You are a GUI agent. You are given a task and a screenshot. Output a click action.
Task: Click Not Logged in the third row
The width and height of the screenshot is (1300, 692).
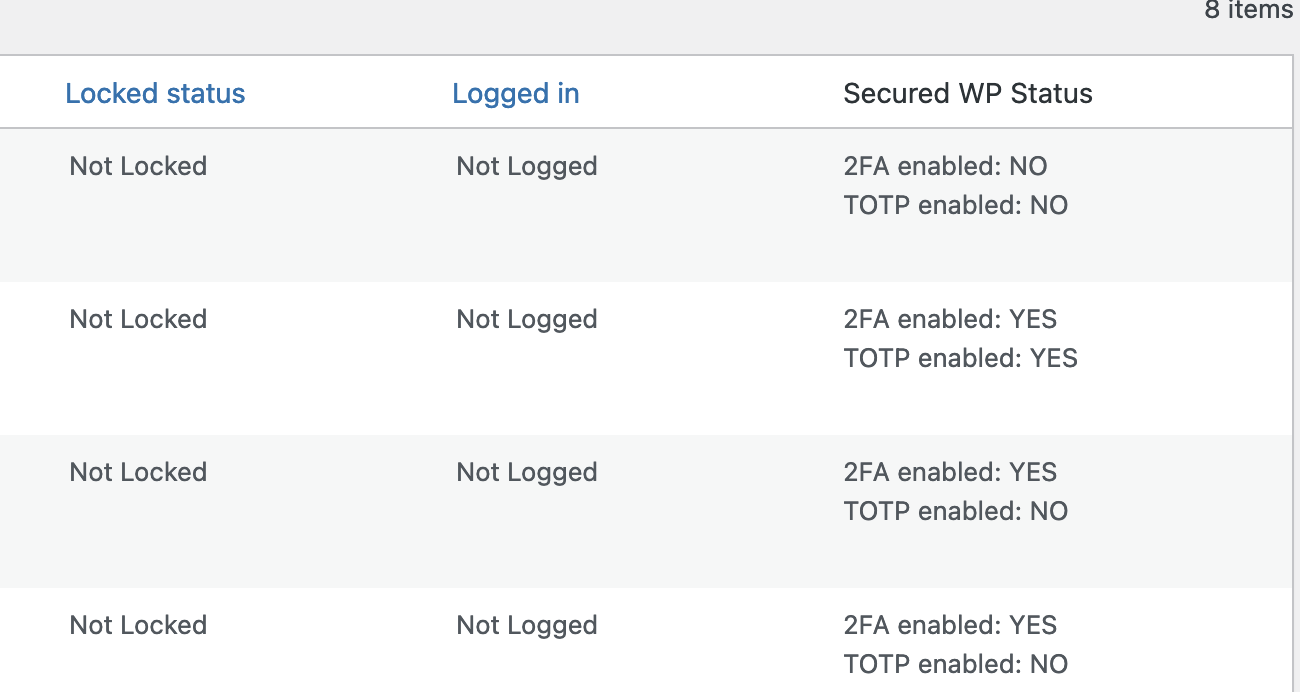click(527, 472)
